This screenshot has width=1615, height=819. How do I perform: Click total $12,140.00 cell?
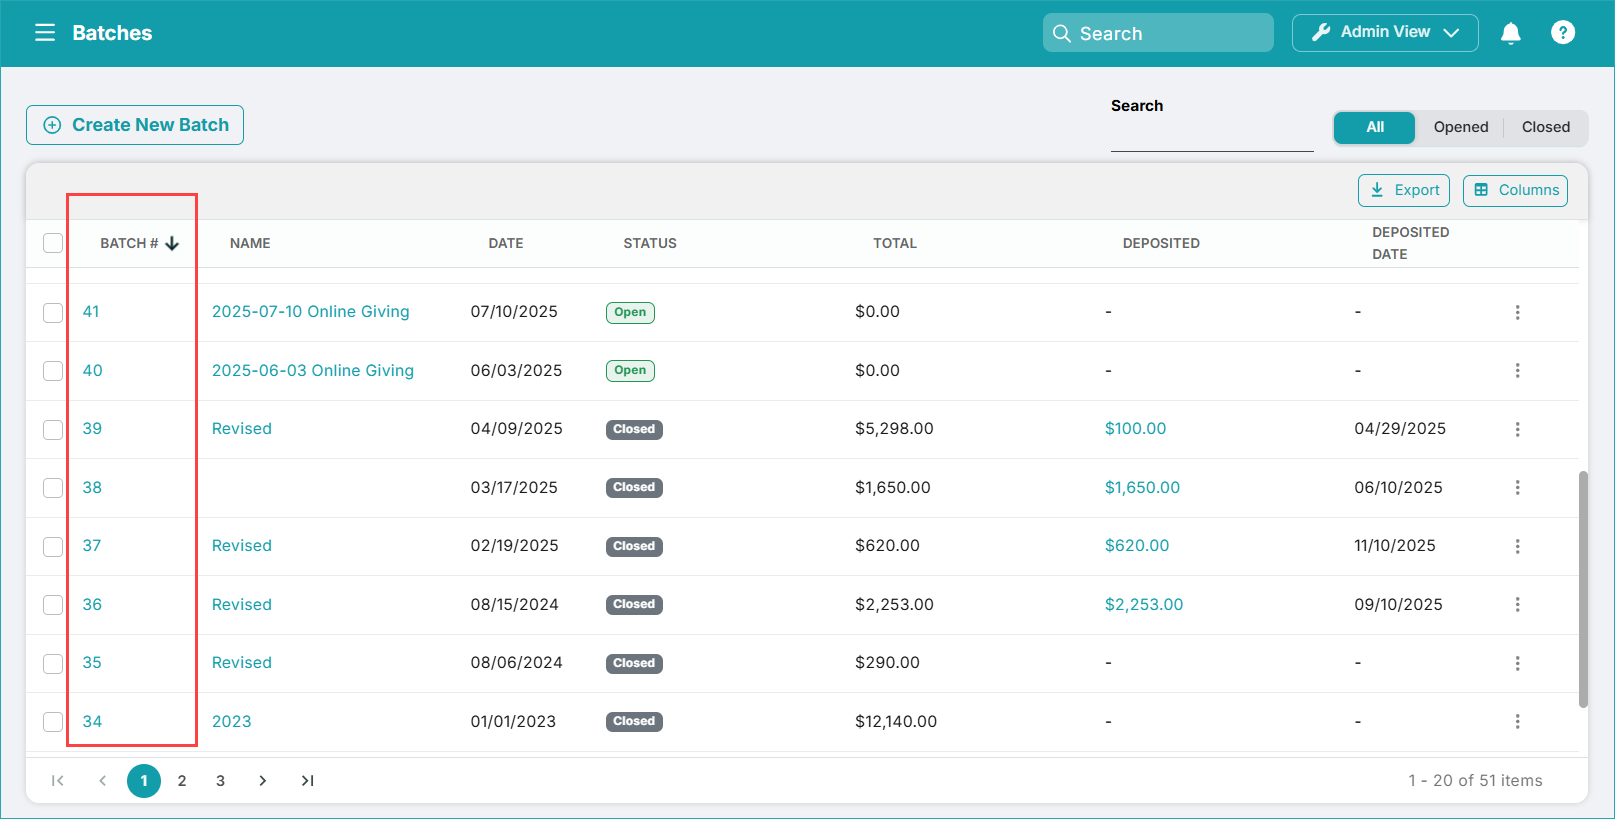click(x=896, y=721)
